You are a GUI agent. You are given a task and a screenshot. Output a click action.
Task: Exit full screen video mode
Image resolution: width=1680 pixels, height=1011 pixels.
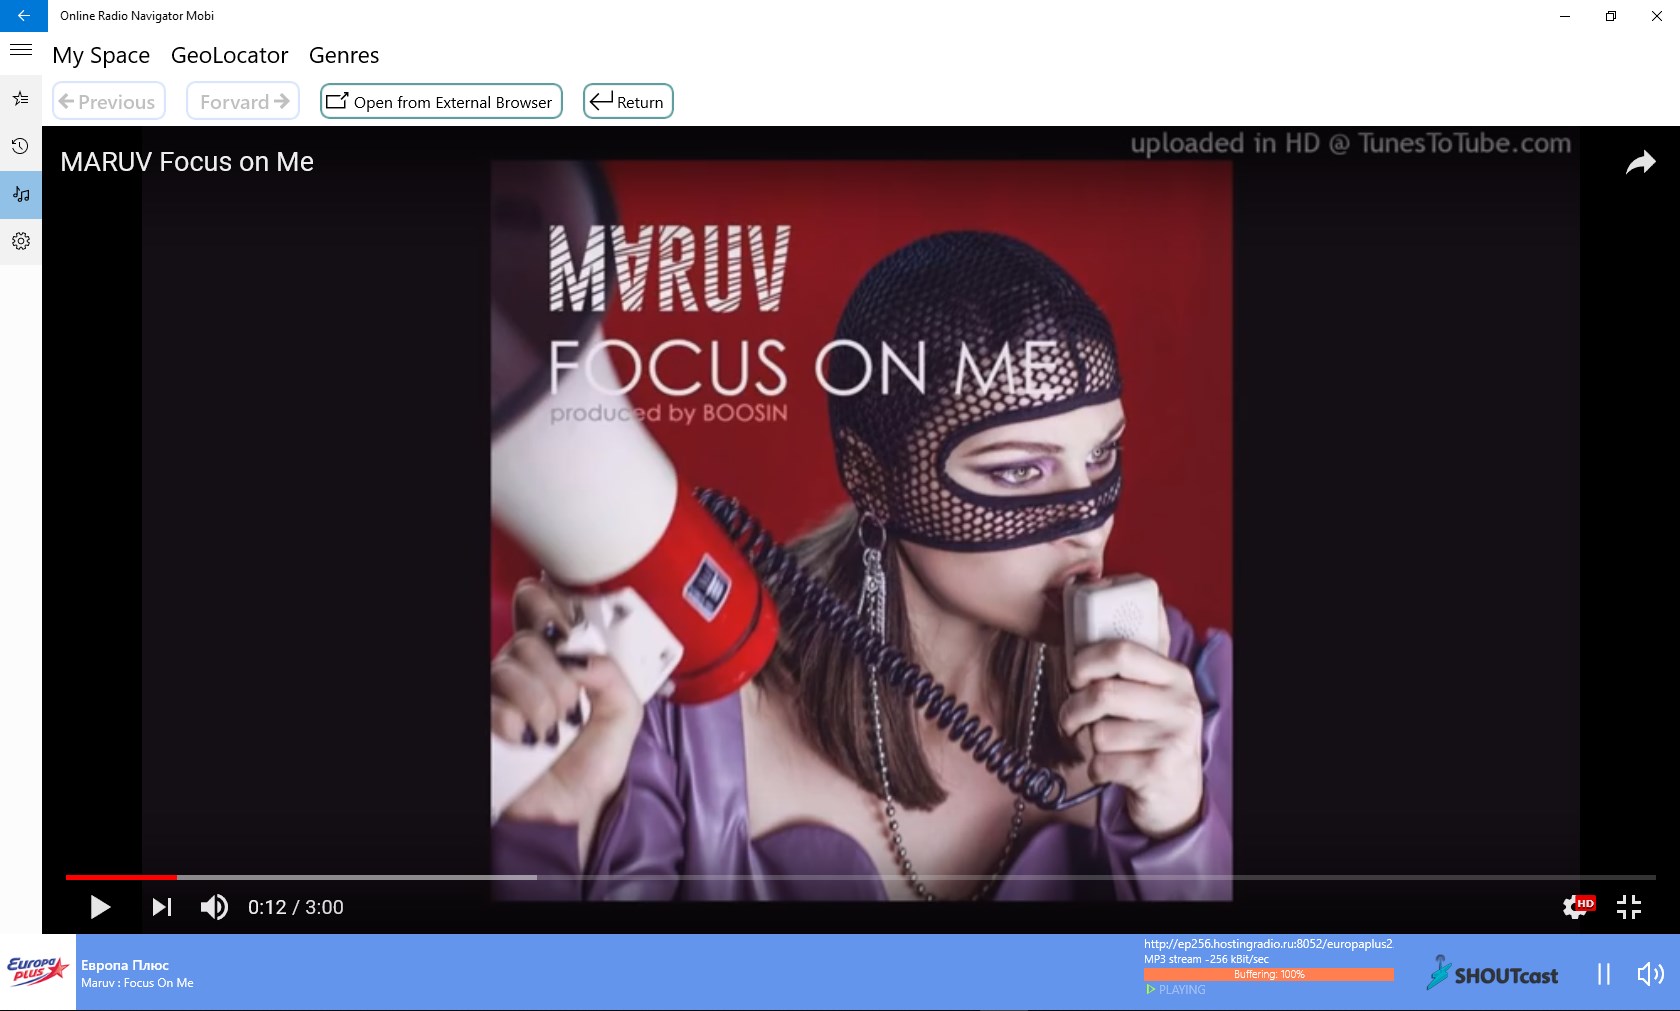(x=1629, y=907)
